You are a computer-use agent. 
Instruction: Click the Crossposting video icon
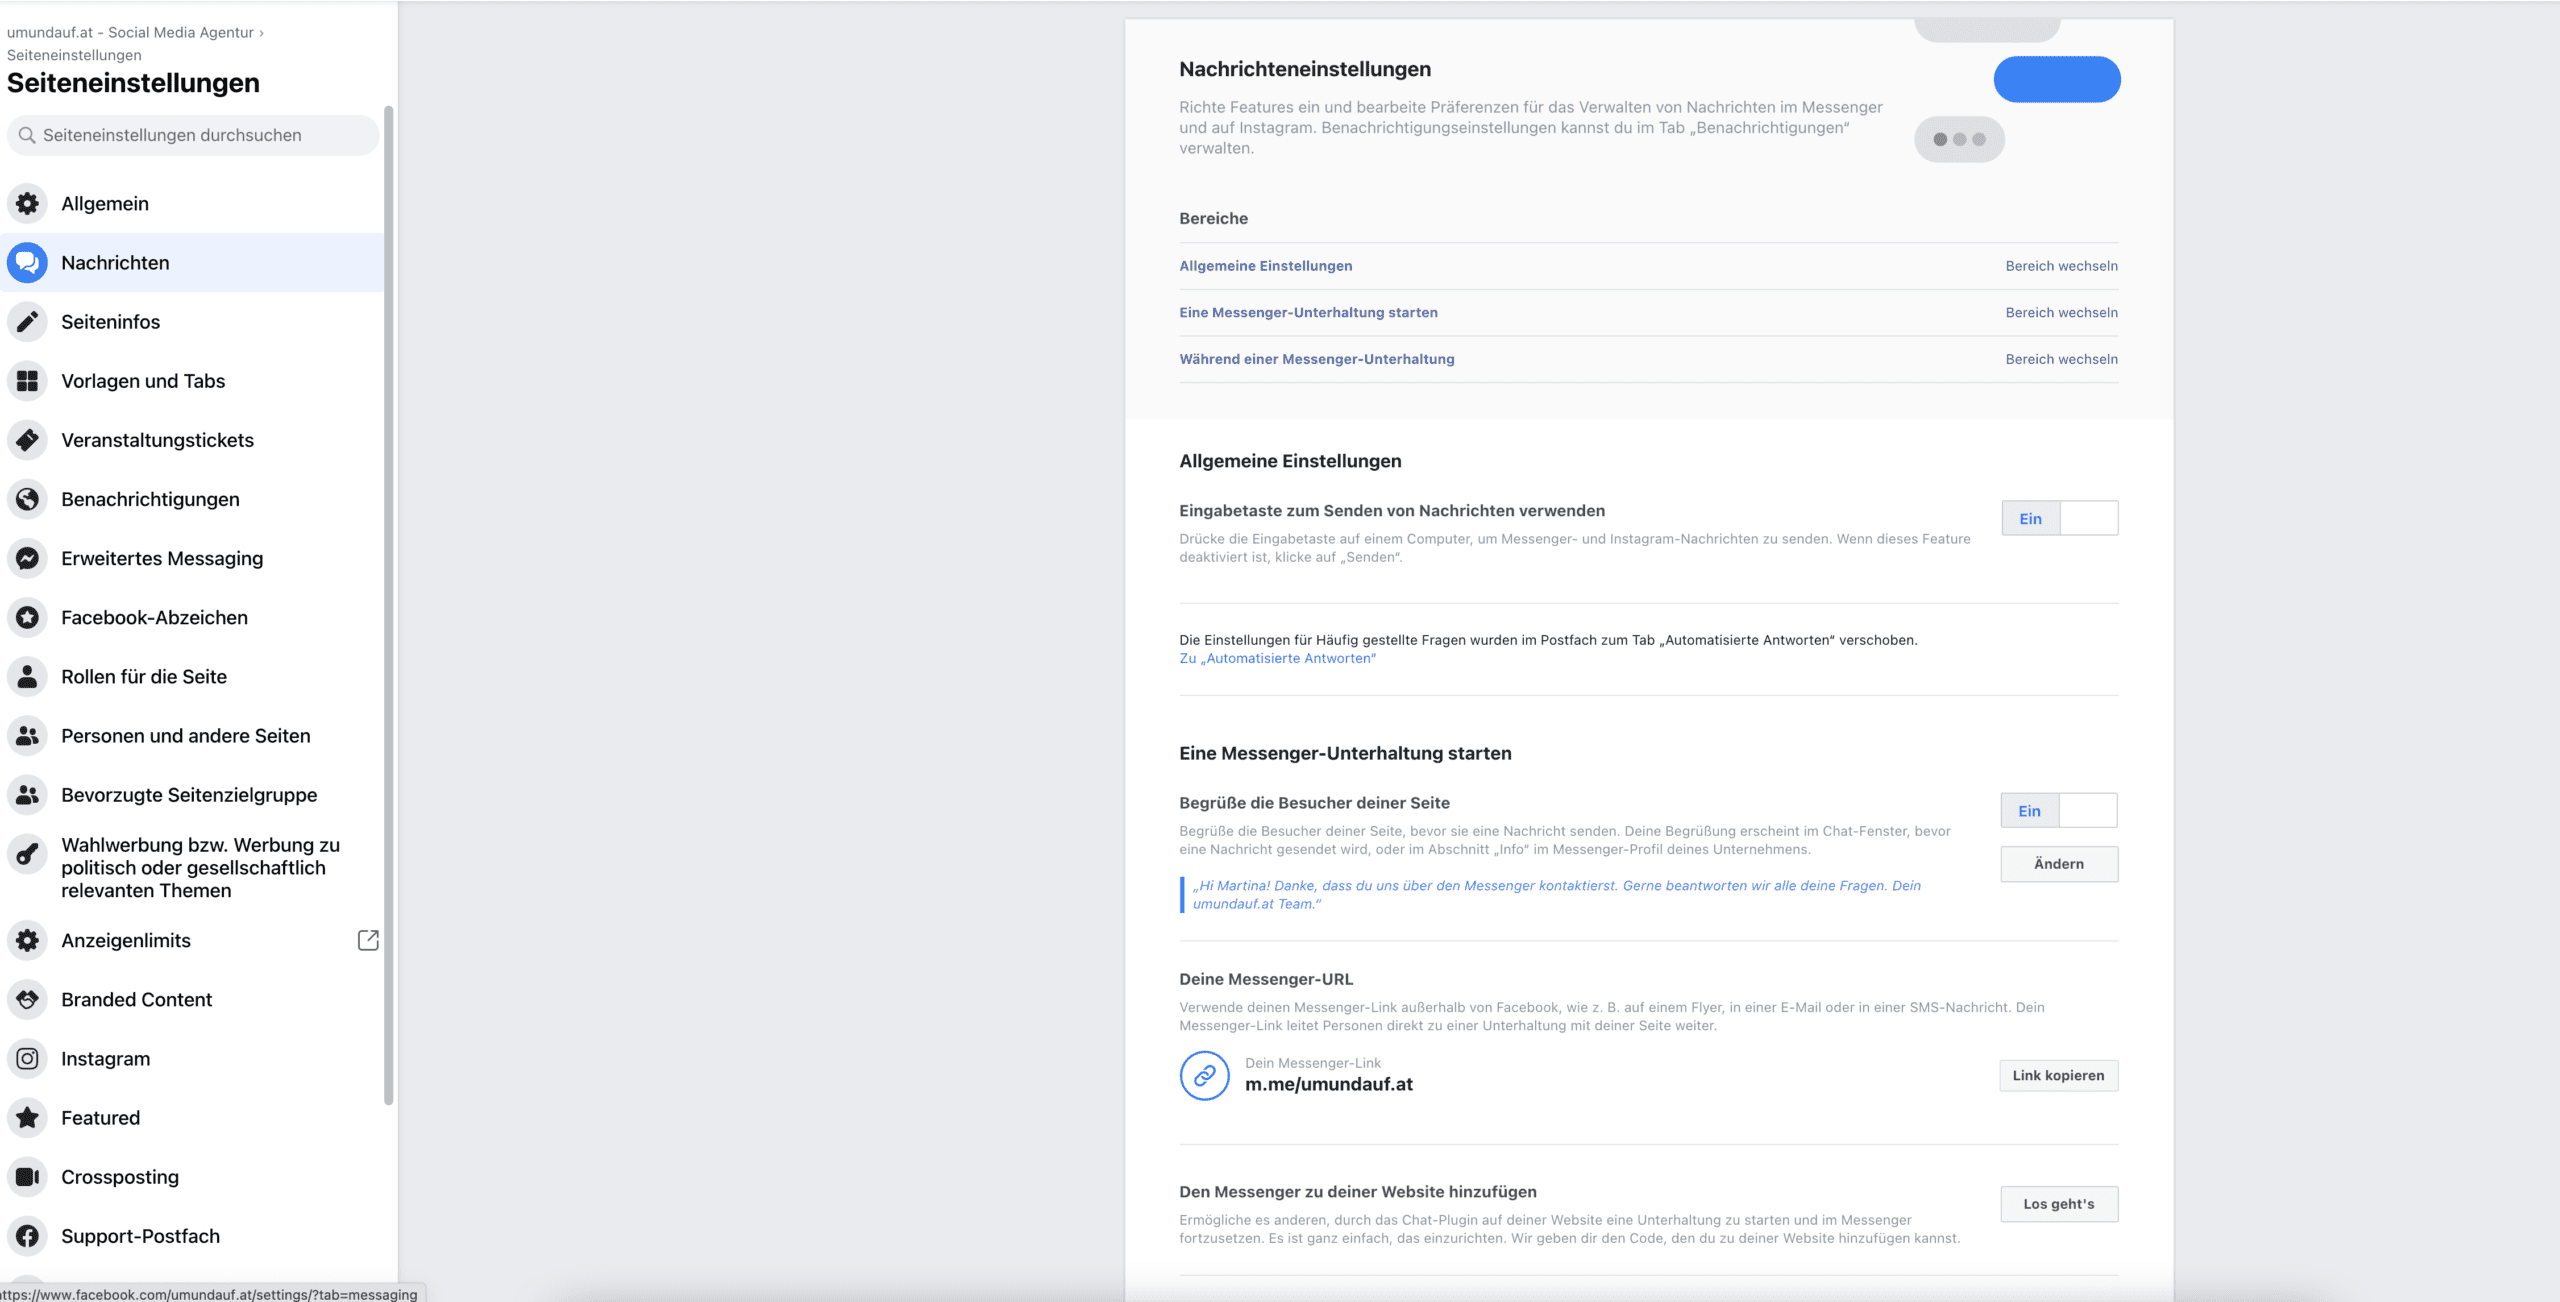(28, 1176)
